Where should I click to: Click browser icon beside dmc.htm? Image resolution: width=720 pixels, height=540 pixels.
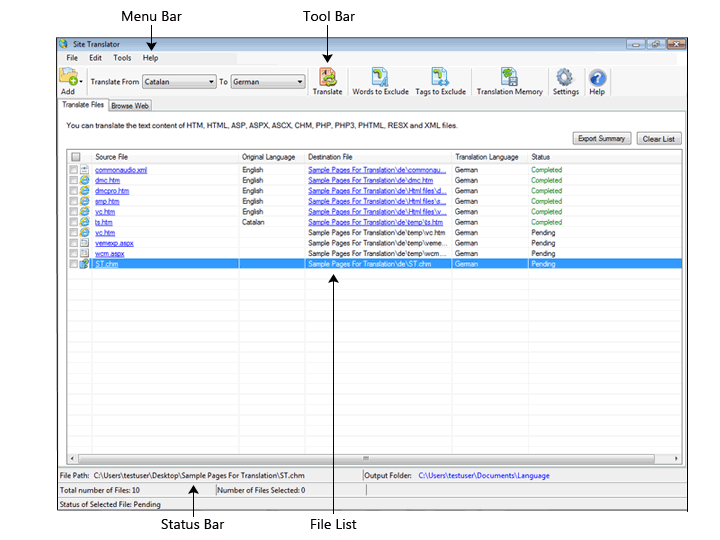click(x=84, y=180)
